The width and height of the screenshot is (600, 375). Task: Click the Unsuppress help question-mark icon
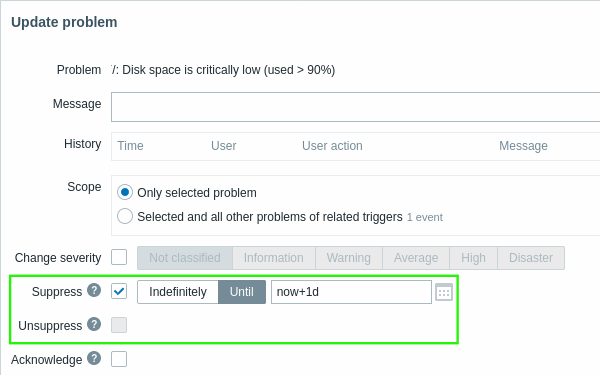click(x=94, y=324)
